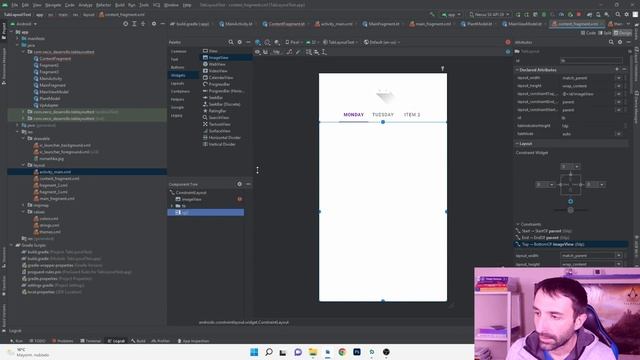Open Terminal tool window tab

click(x=91, y=341)
